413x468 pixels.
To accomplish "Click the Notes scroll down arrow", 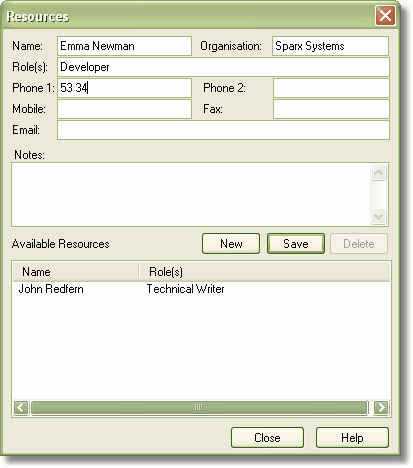I will tap(379, 217).
